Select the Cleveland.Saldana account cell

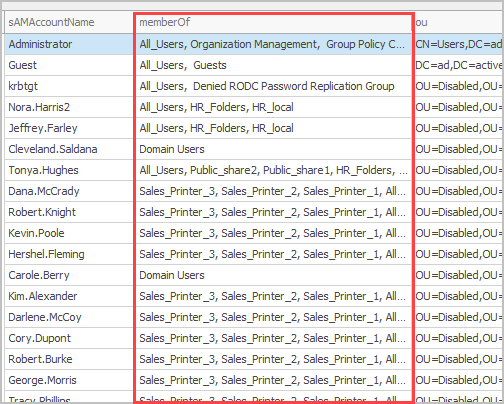69,149
